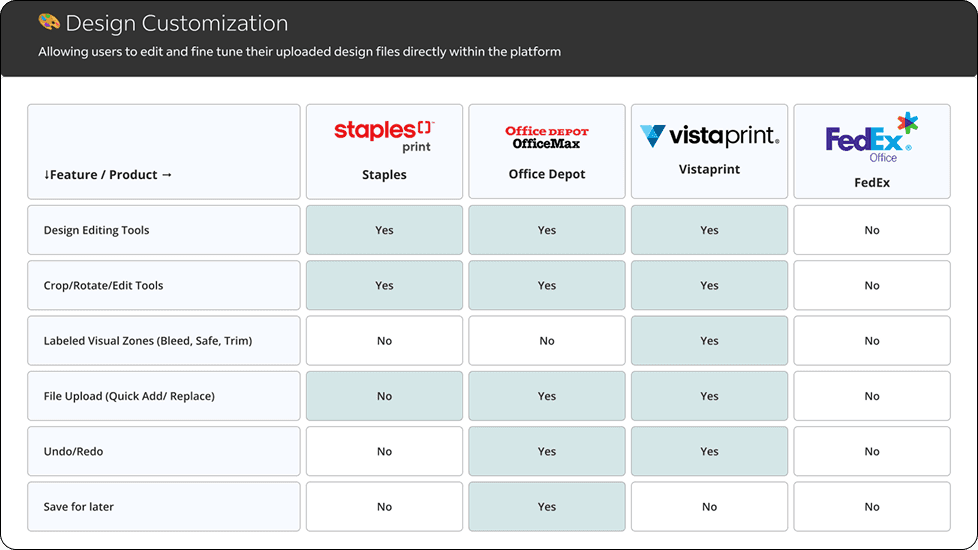Screen dimensions: 978x550
Task: Click Vistaprint's No cell for Save for later
Action: point(709,506)
